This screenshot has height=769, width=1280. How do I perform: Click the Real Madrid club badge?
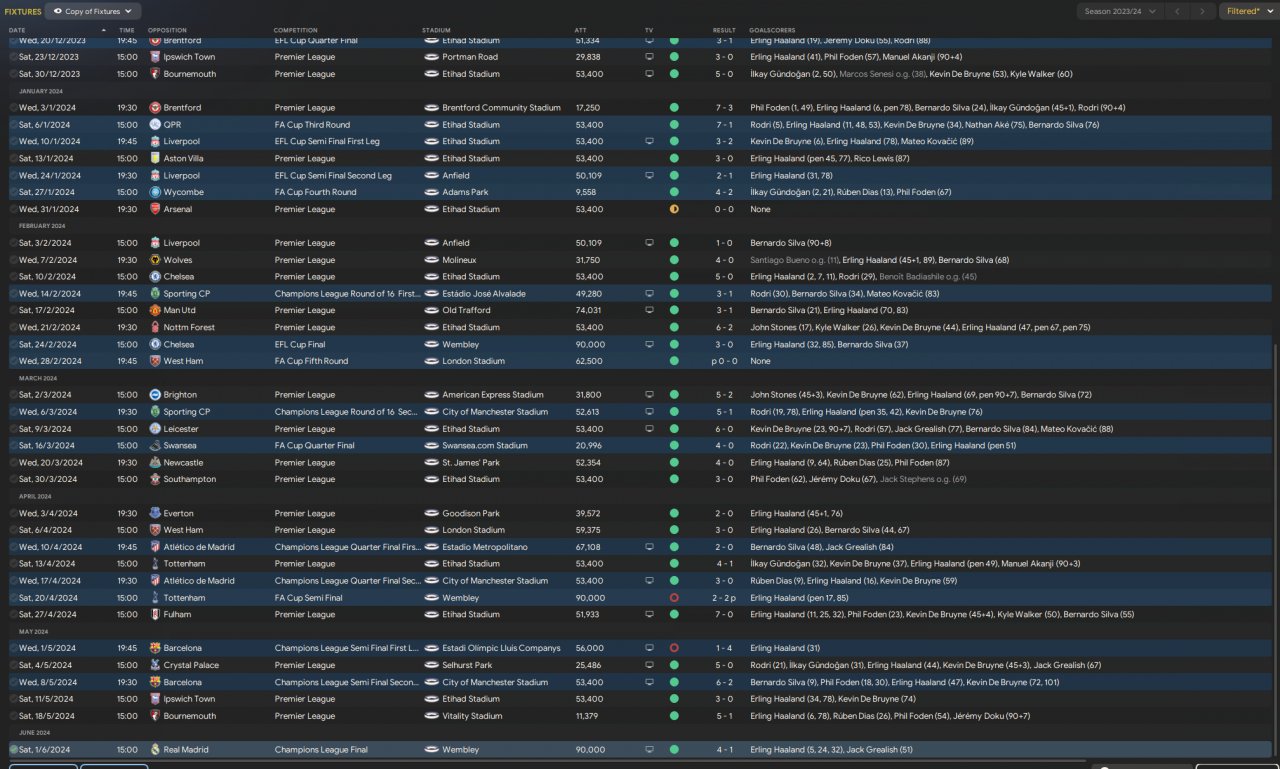pos(155,750)
